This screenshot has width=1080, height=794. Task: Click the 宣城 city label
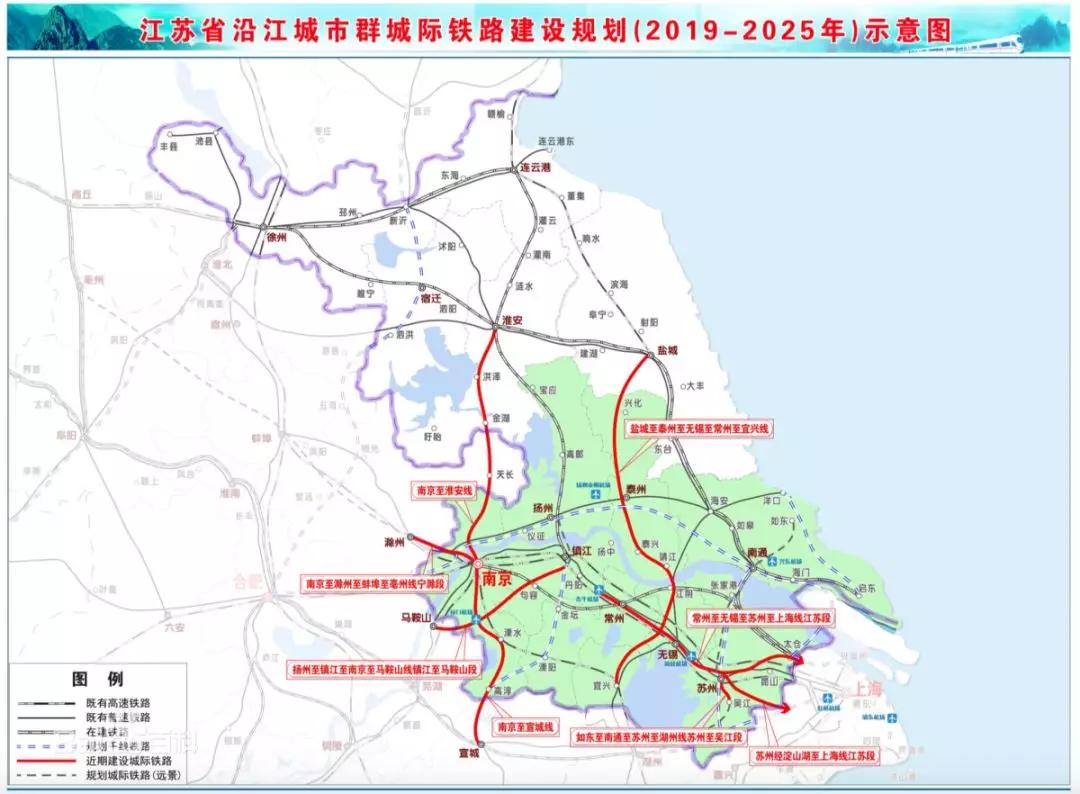point(469,753)
